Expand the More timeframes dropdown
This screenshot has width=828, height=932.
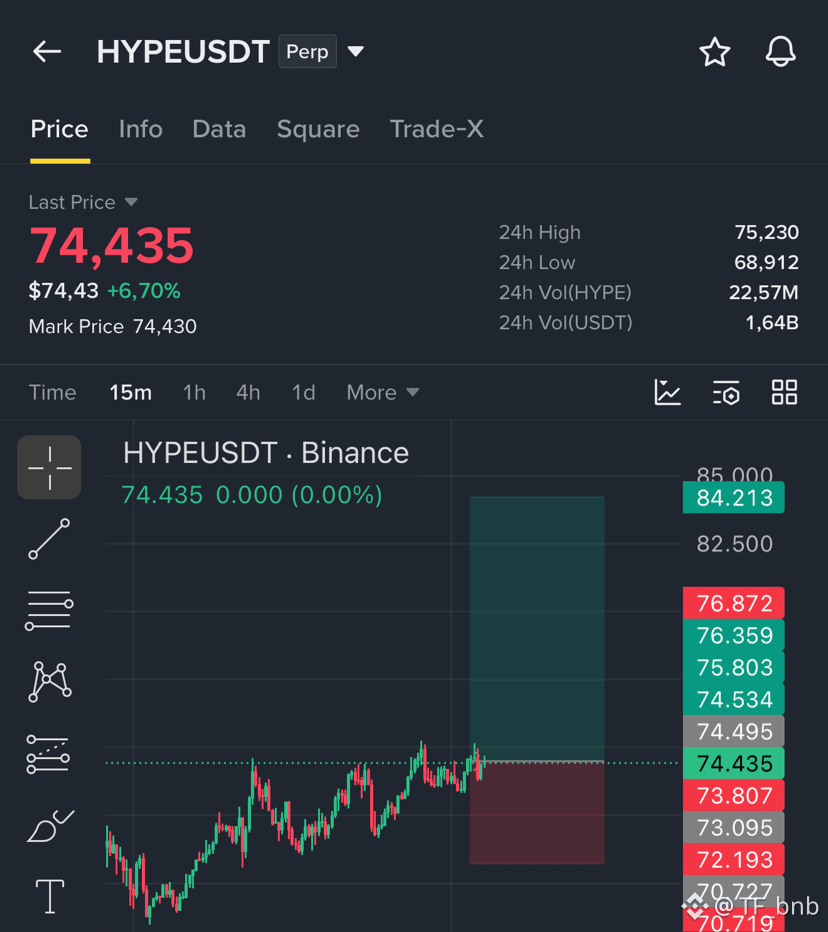pos(383,392)
